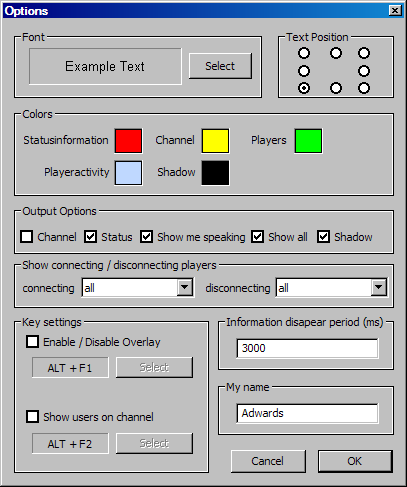Change green Players color swatch

point(308,141)
